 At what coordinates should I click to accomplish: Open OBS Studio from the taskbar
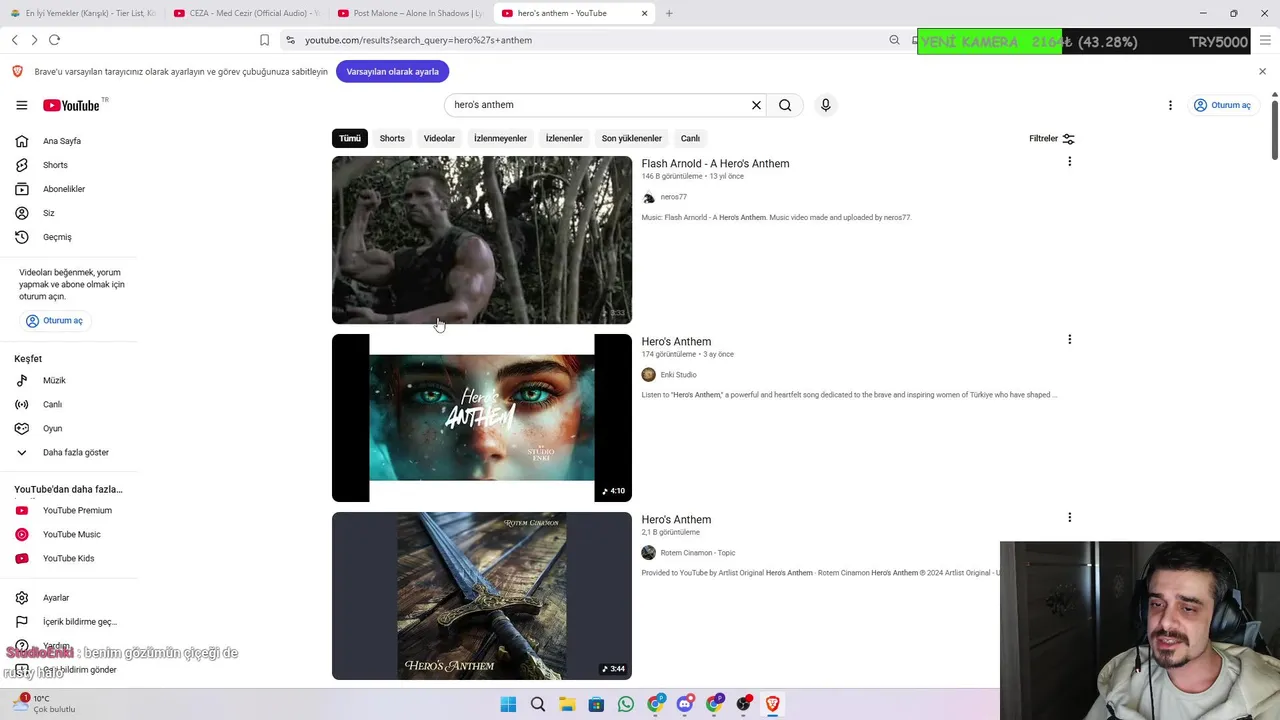point(744,704)
